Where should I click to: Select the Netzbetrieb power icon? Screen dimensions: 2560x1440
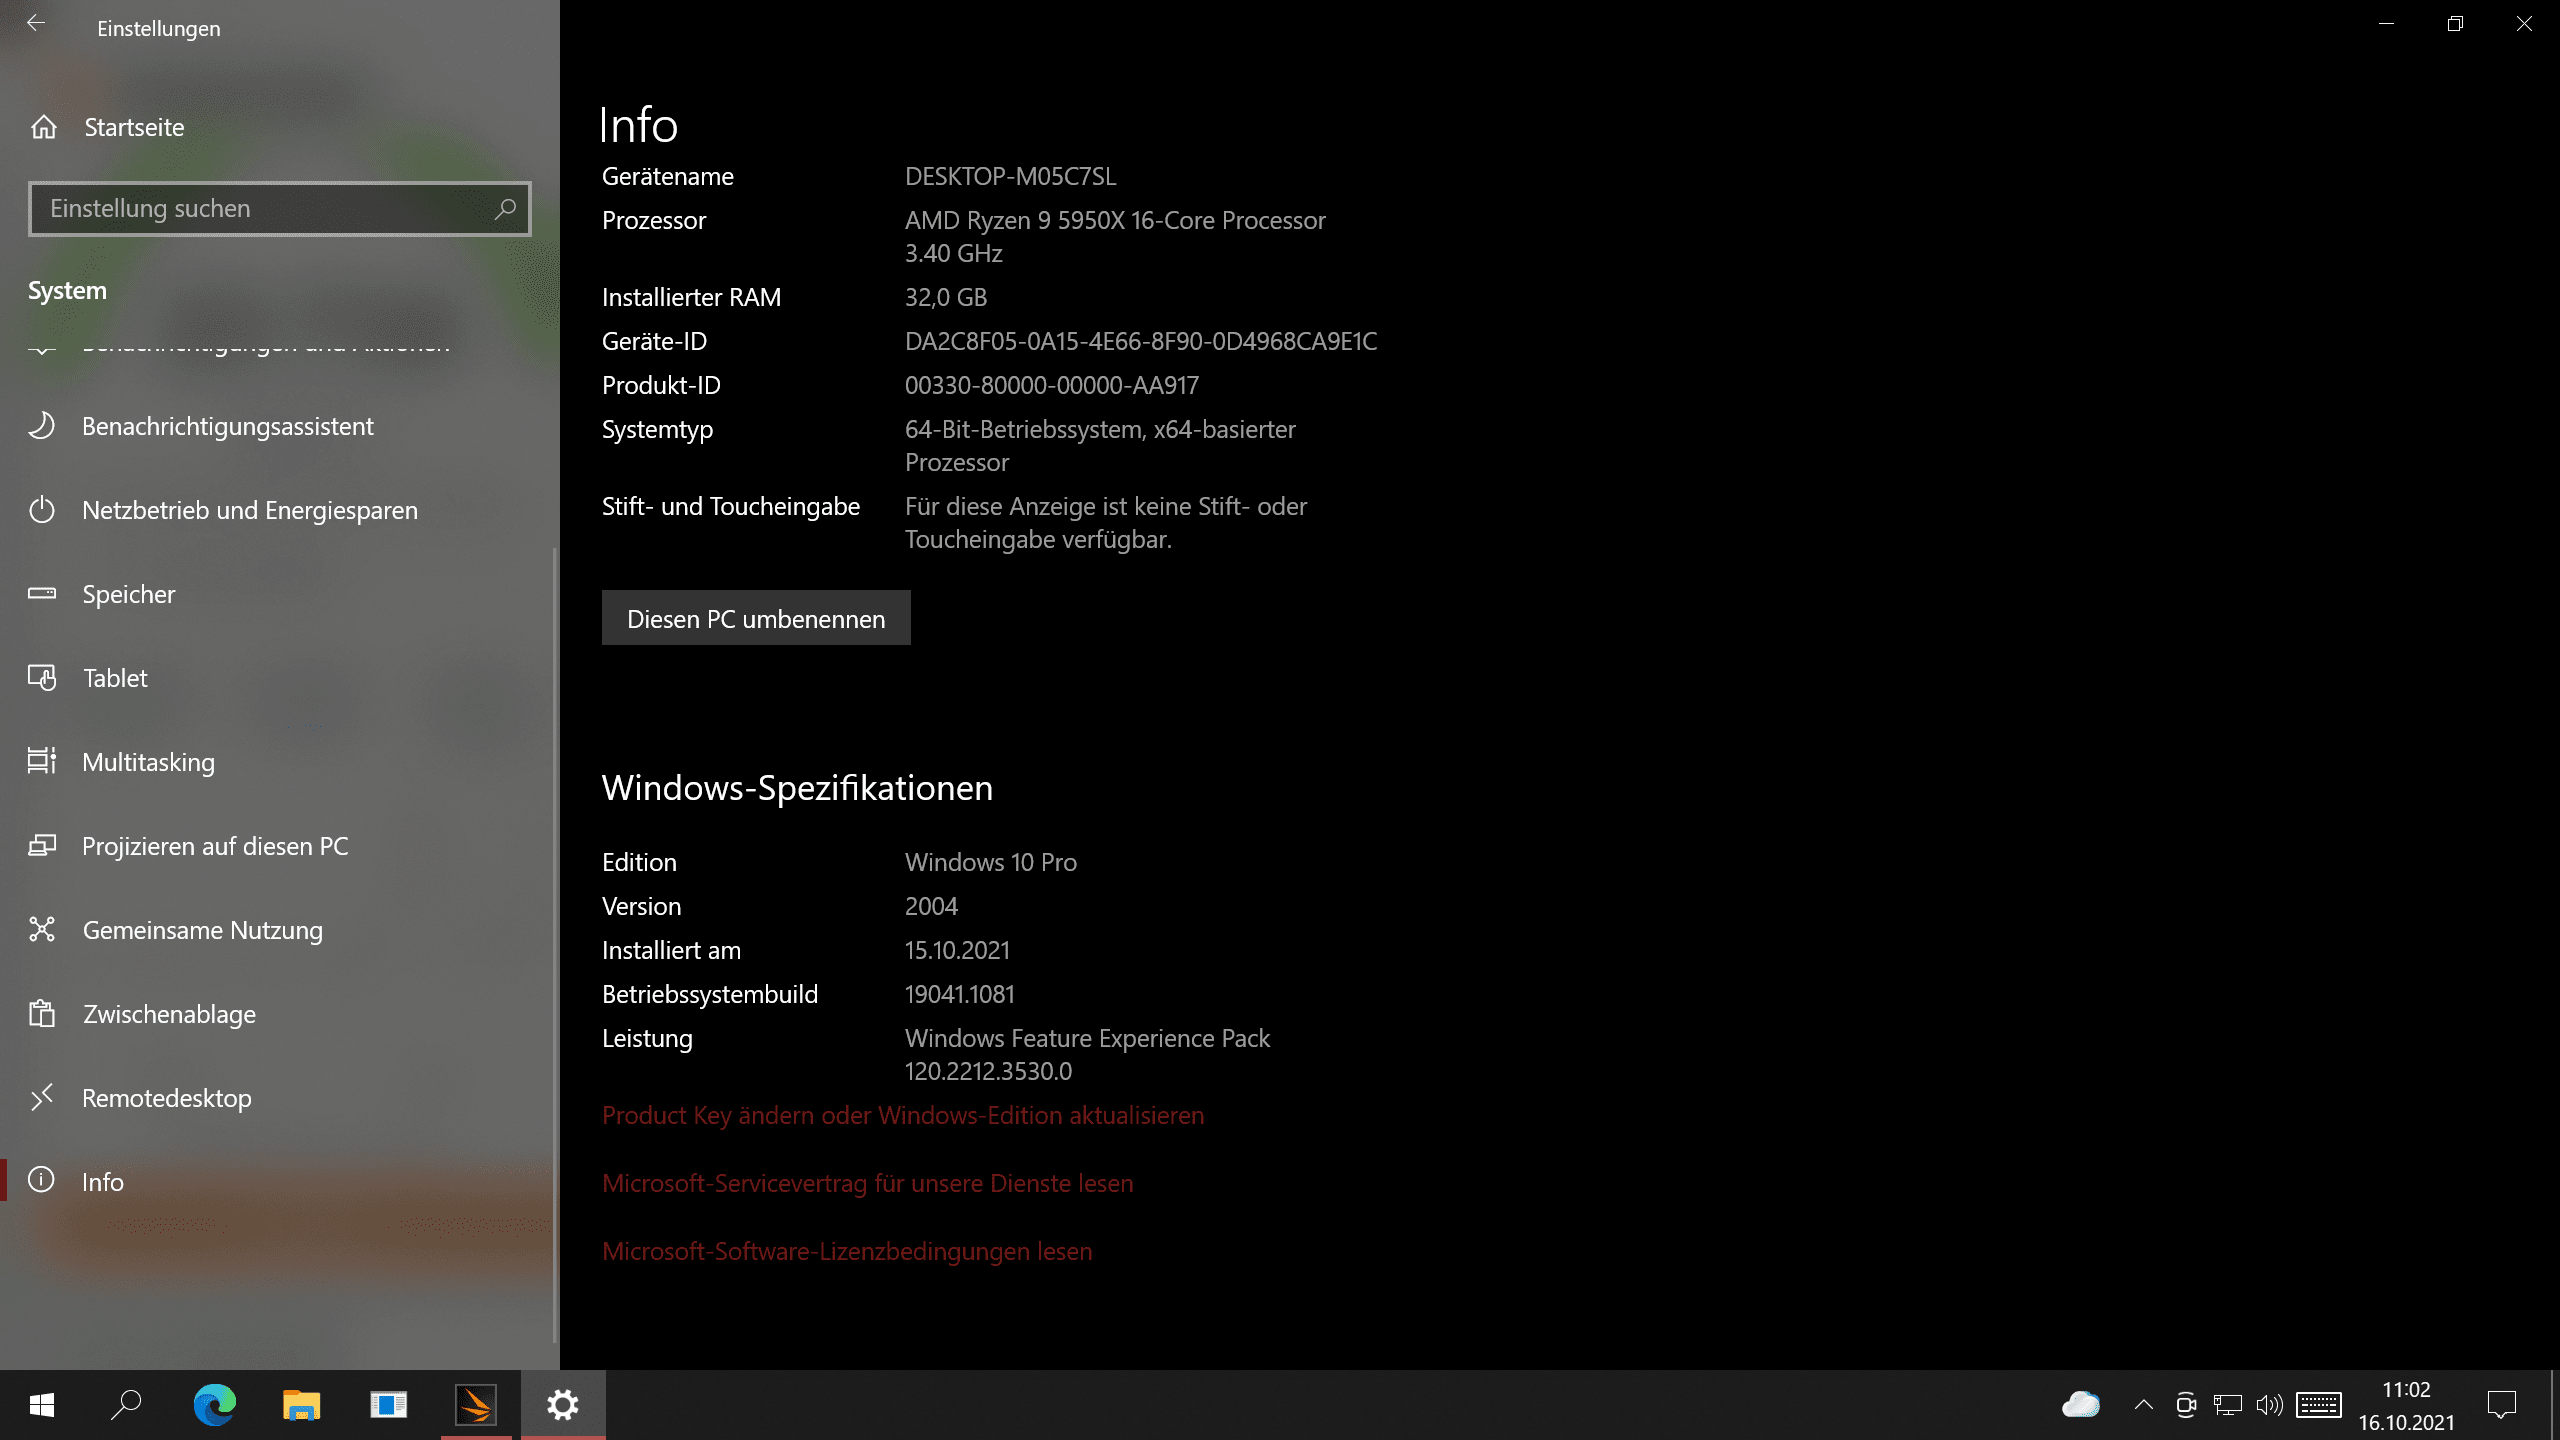coord(42,510)
